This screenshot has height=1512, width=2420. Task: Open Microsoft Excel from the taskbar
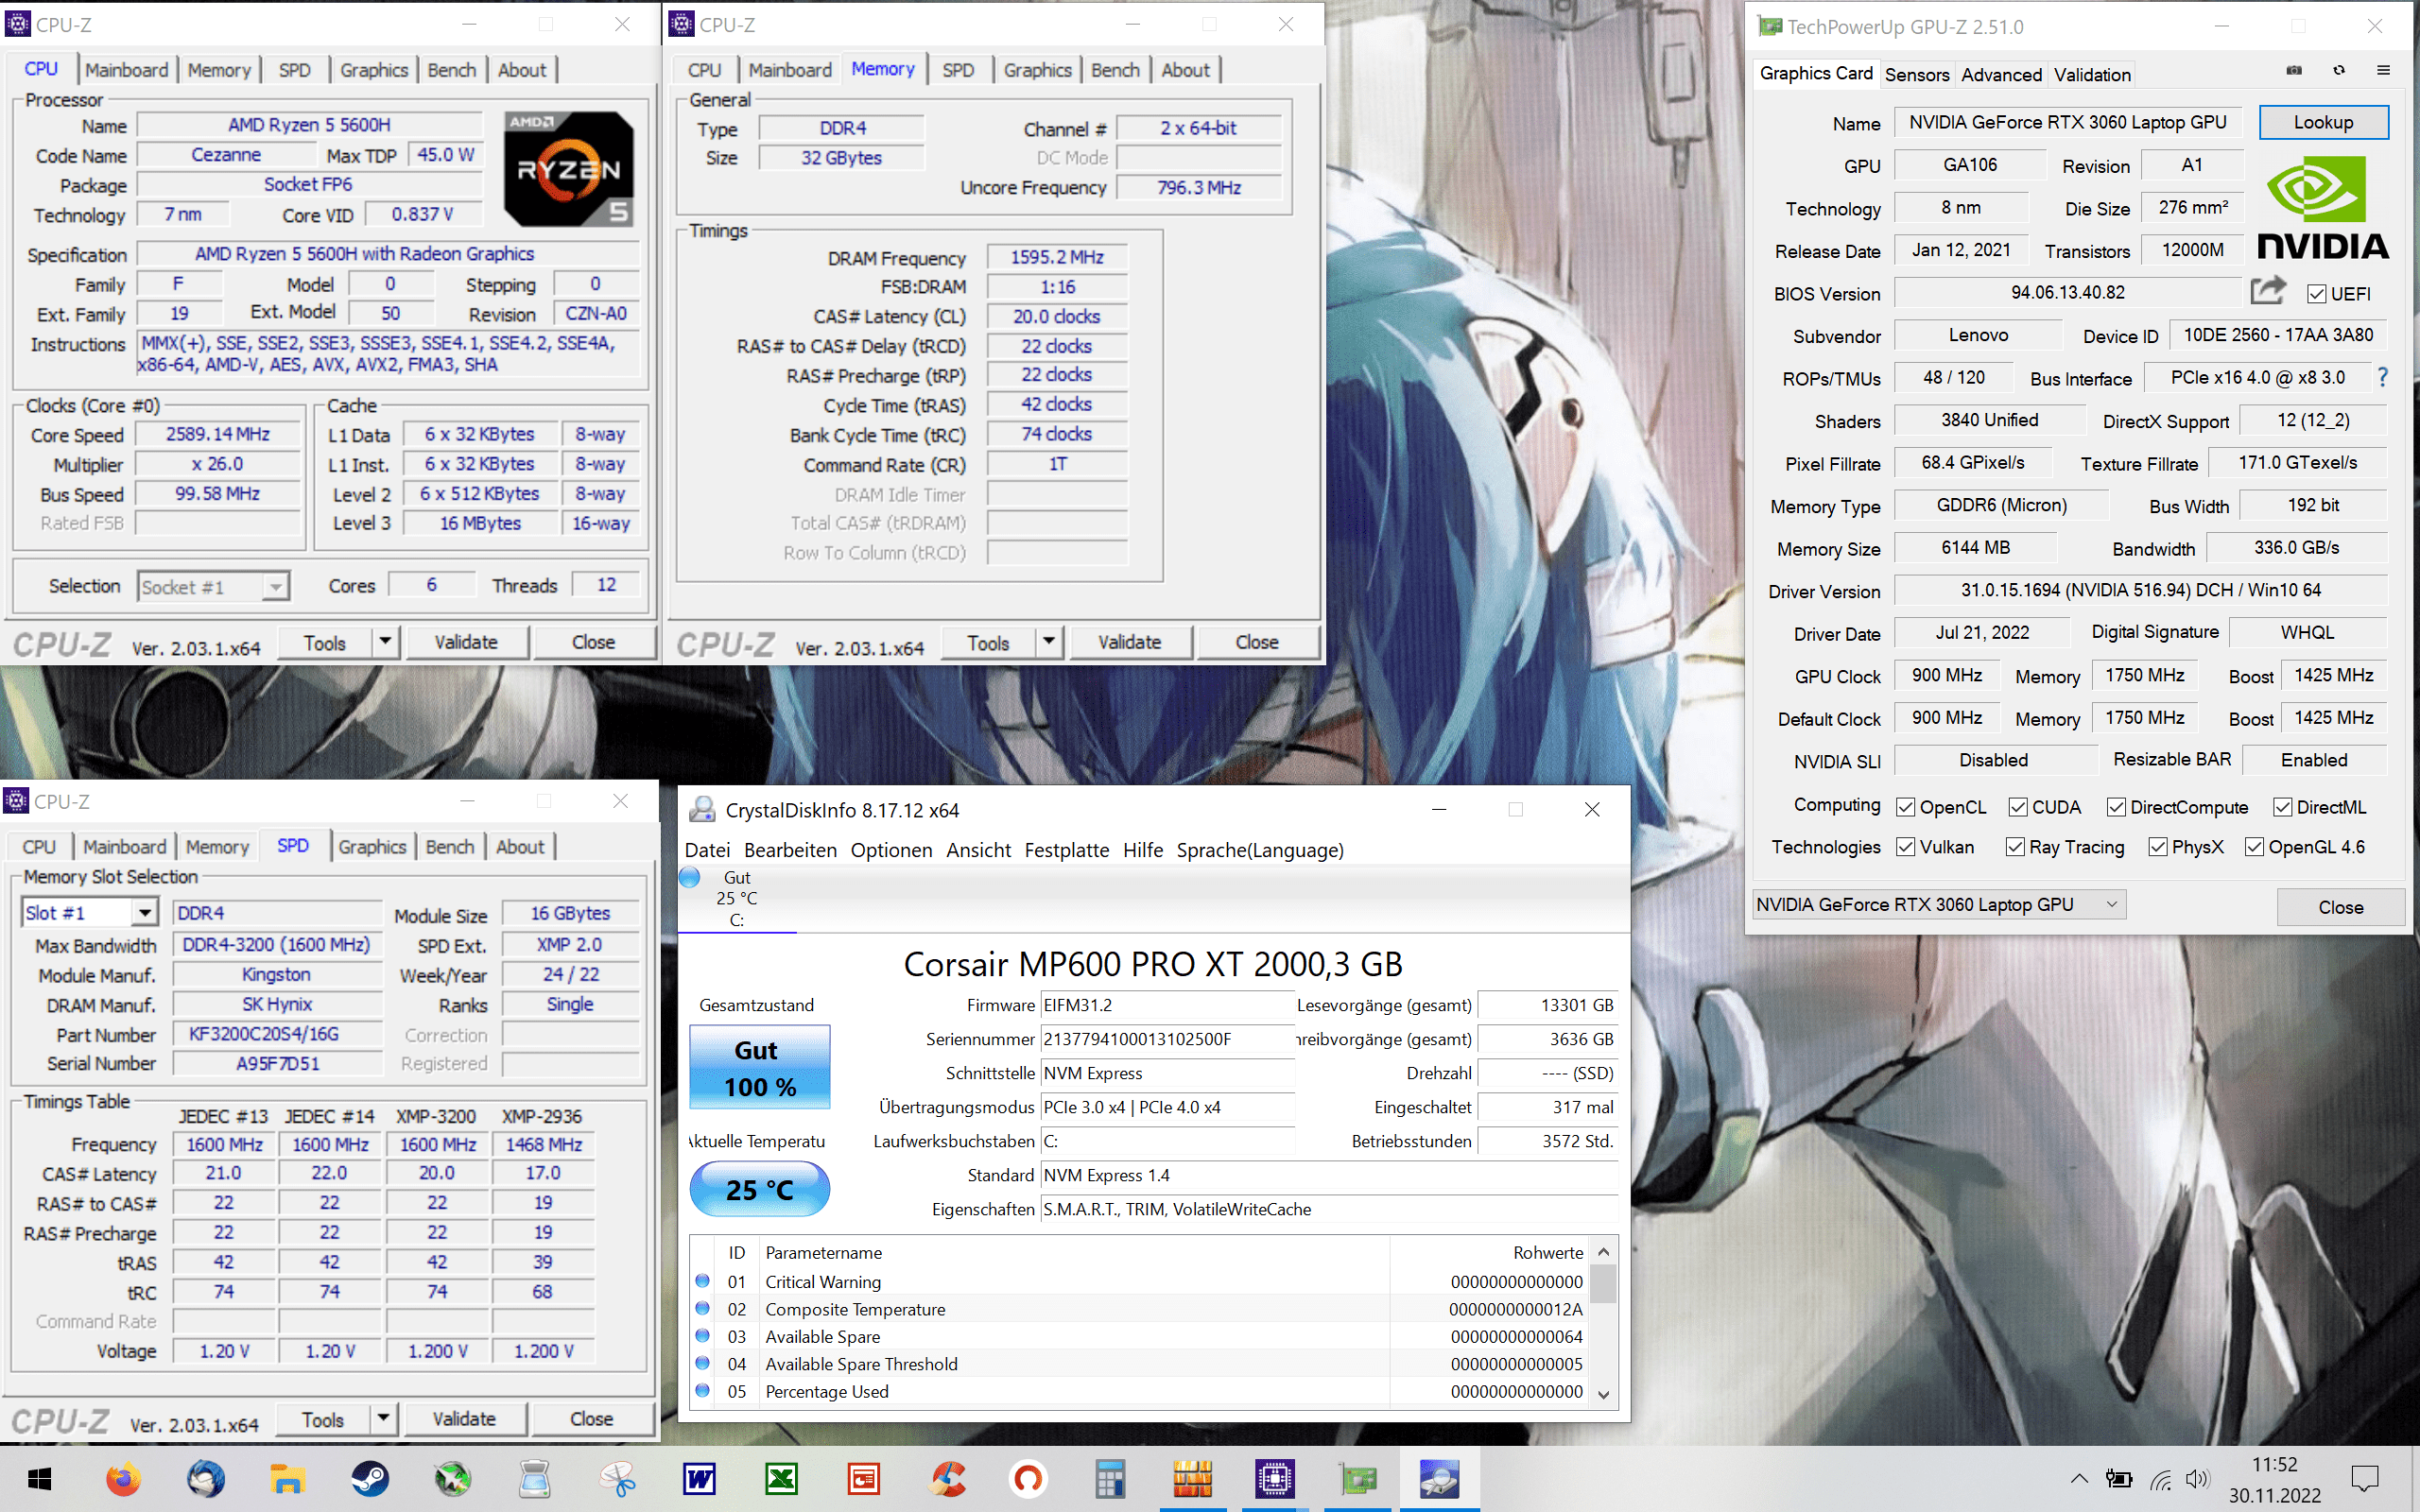point(781,1478)
